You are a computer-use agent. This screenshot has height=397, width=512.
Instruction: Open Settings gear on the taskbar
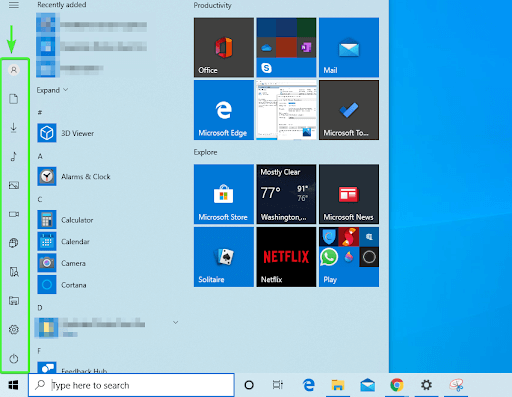[426, 385]
